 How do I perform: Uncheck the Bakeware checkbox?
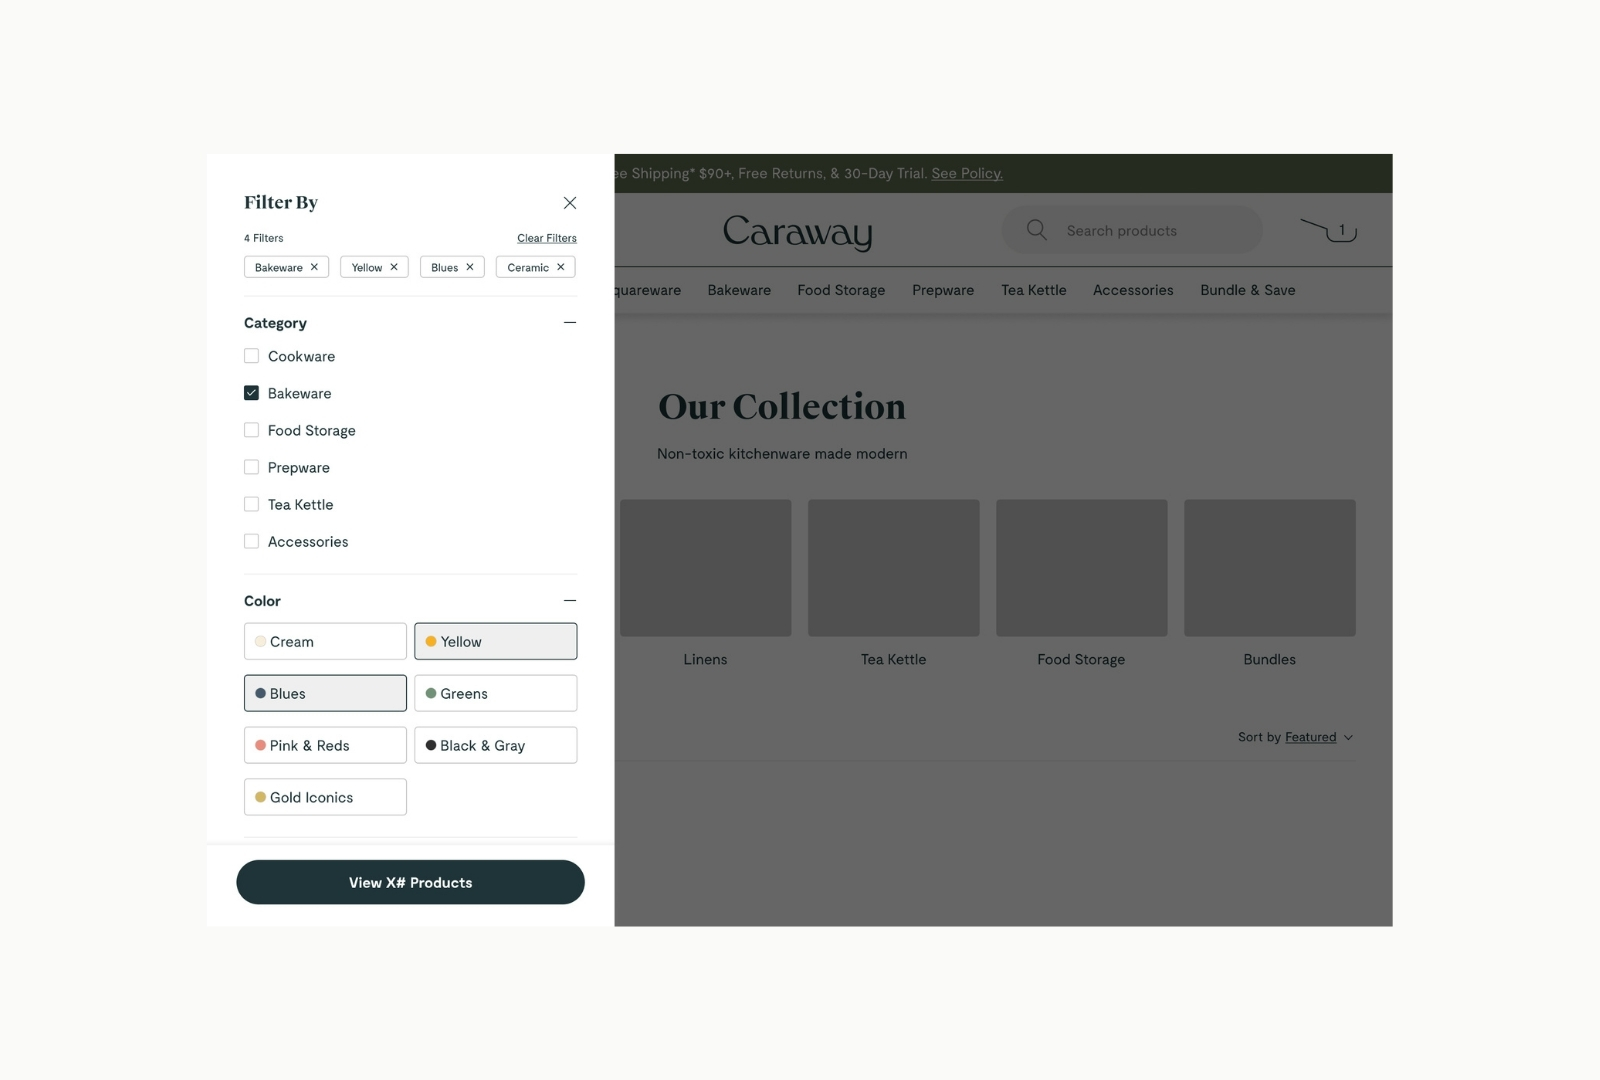(251, 393)
